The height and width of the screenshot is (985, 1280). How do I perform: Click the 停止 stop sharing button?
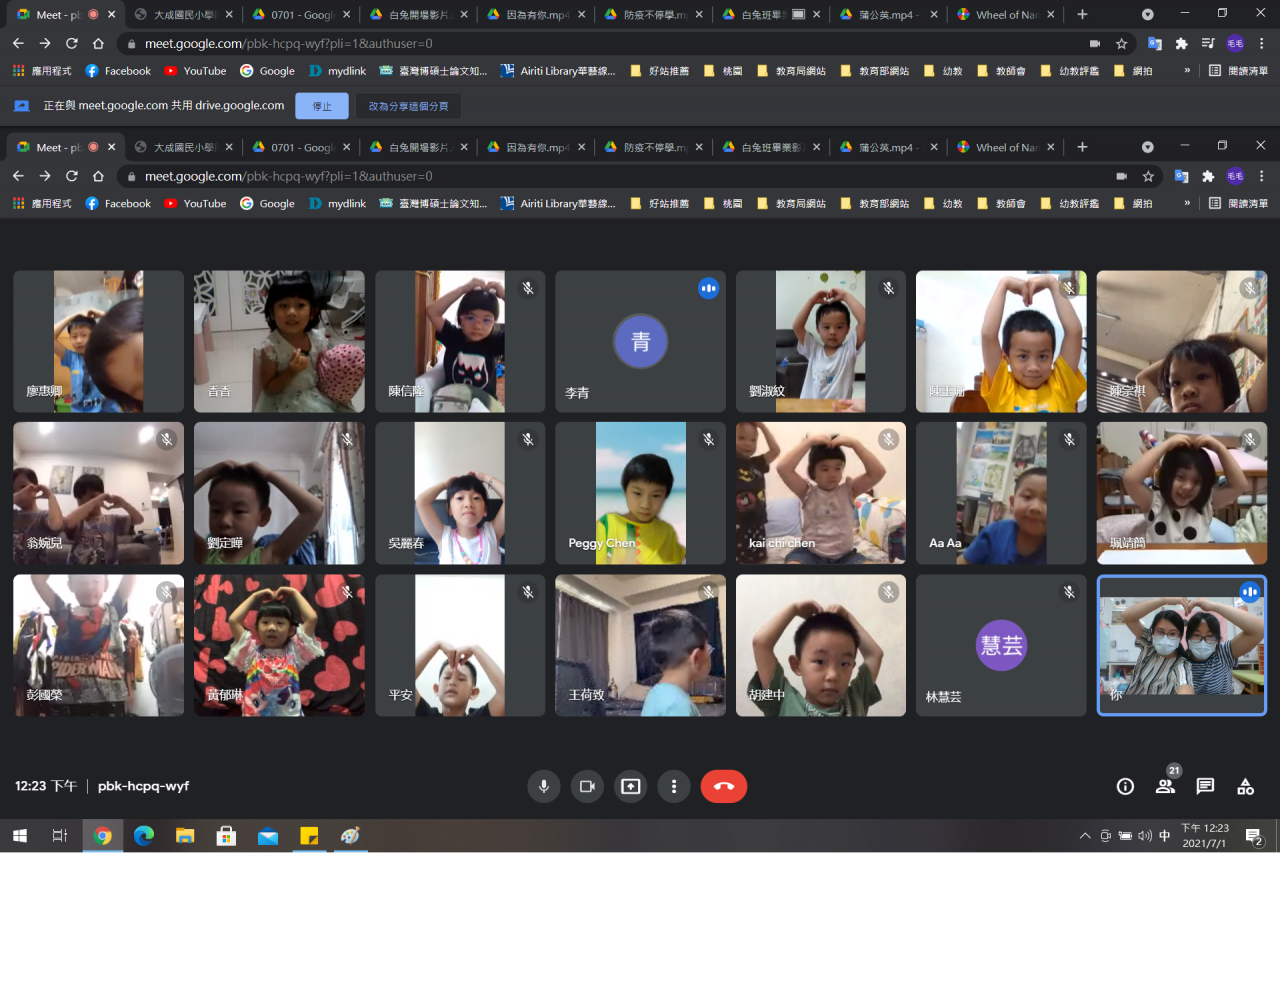click(322, 106)
